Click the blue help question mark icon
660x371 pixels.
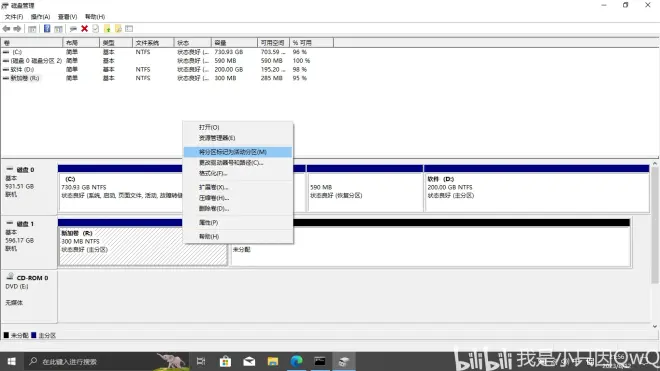(x=47, y=29)
